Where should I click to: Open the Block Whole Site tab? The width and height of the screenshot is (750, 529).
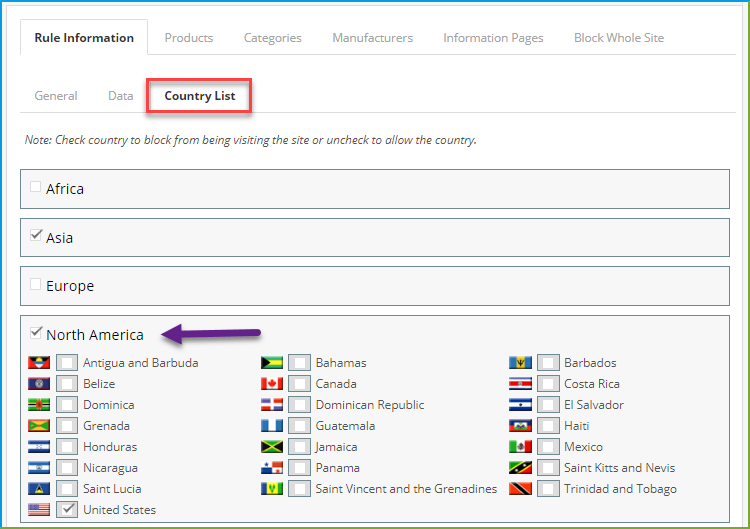click(619, 38)
